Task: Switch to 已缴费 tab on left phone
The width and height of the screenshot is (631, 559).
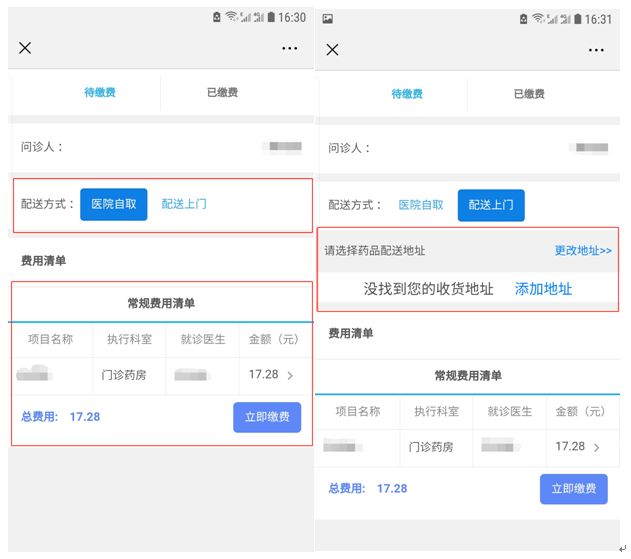Action: click(x=222, y=92)
